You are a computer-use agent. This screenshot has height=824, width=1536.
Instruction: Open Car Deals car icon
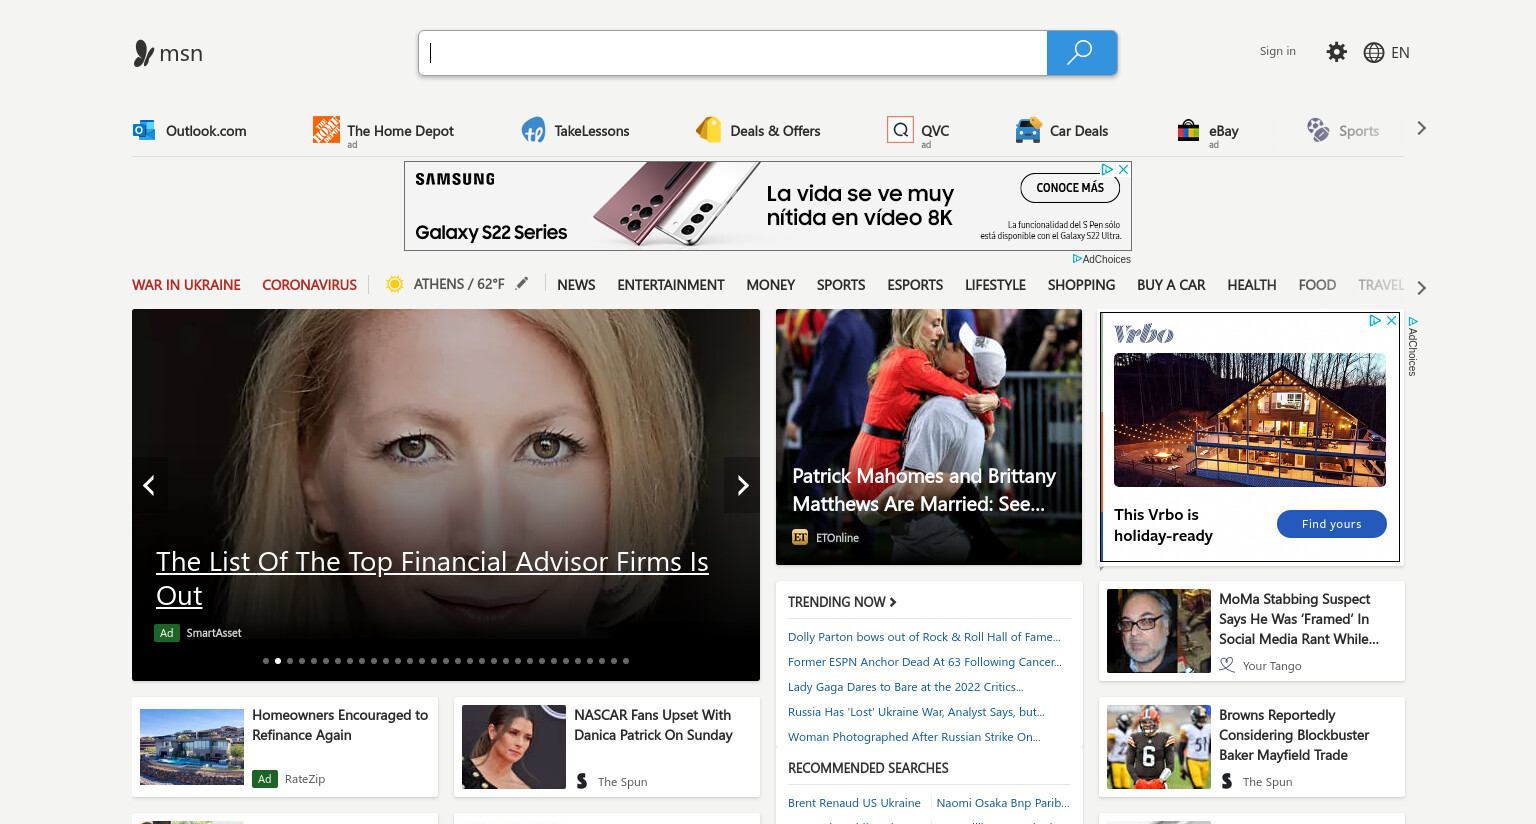pyautogui.click(x=1028, y=130)
